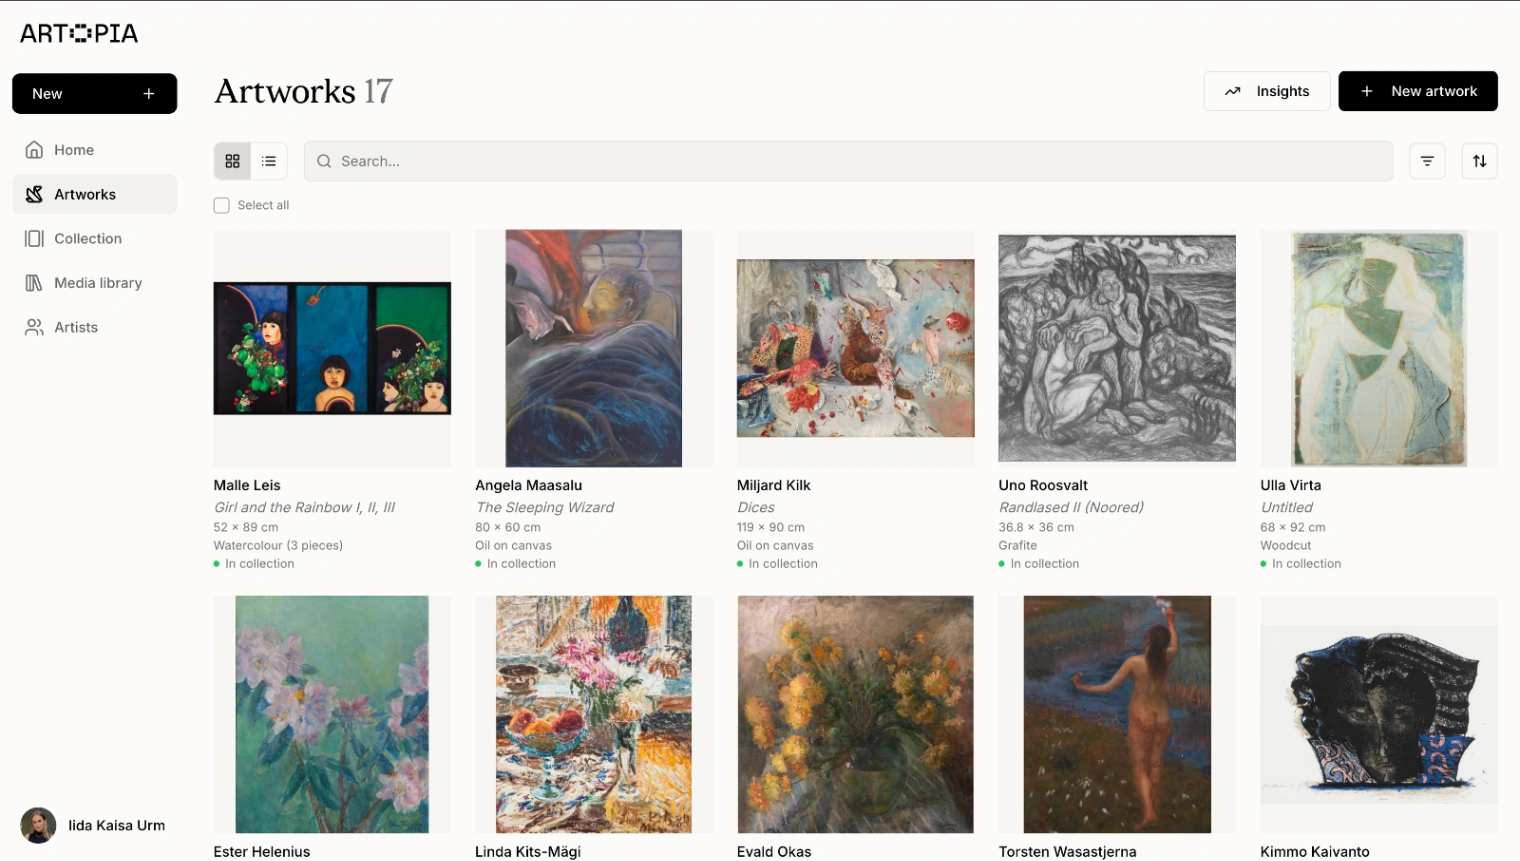Click title Dices
This screenshot has height=861, width=1520.
click(x=756, y=508)
